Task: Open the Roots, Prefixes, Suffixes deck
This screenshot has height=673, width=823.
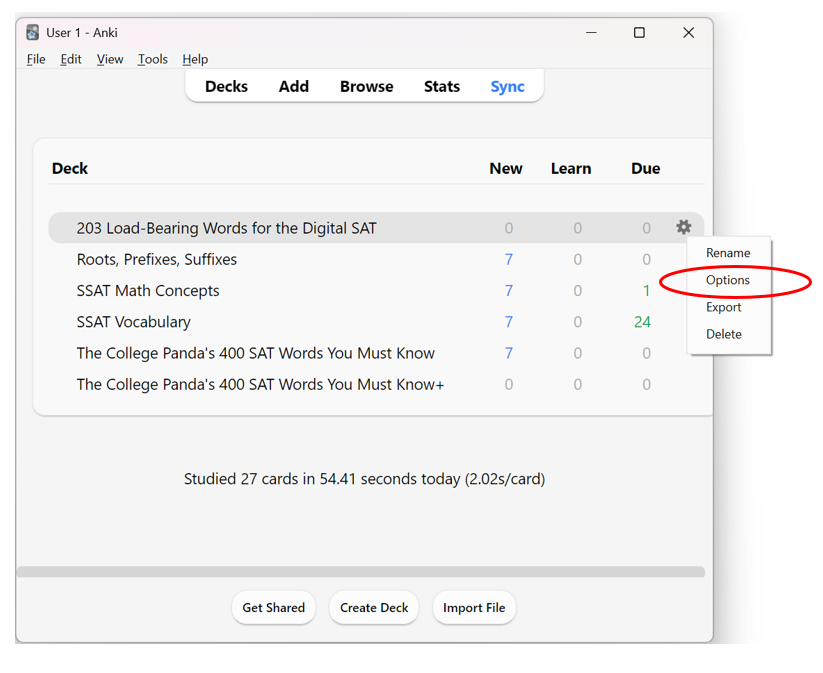Action: pos(157,260)
